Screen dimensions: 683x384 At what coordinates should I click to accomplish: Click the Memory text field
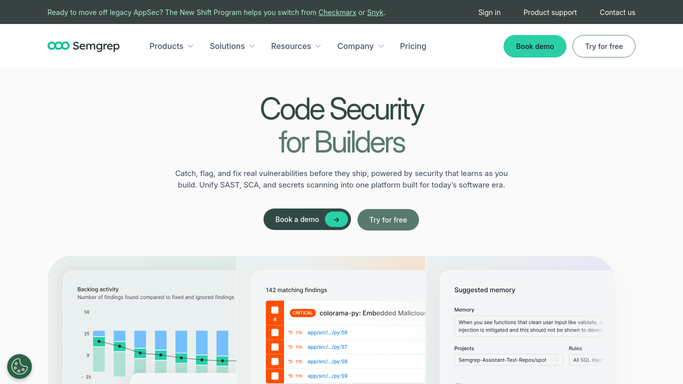[534, 326]
